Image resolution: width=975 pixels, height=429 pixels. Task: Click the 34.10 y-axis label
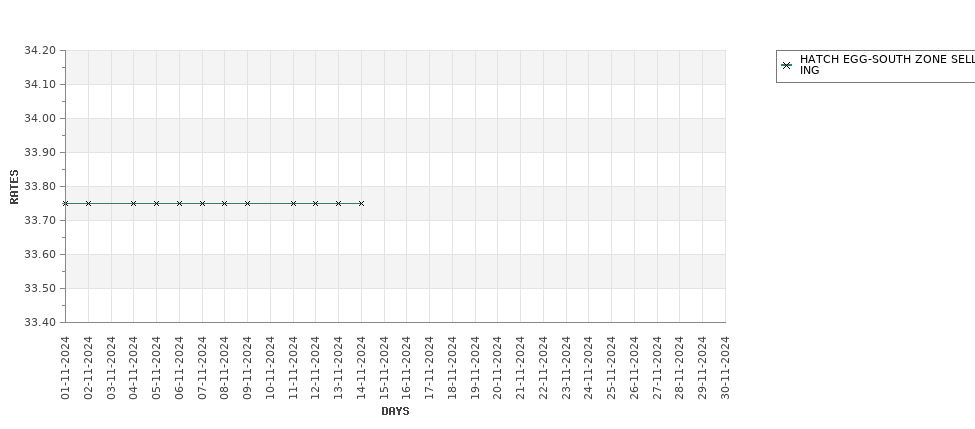pyautogui.click(x=40, y=84)
